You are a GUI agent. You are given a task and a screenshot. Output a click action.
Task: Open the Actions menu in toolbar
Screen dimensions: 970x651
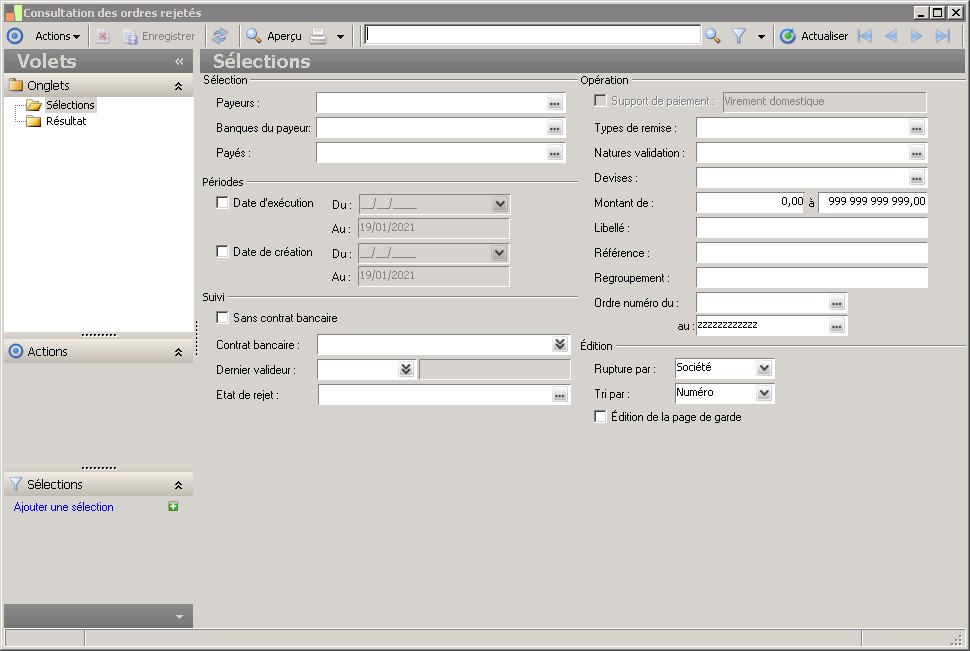[57, 36]
